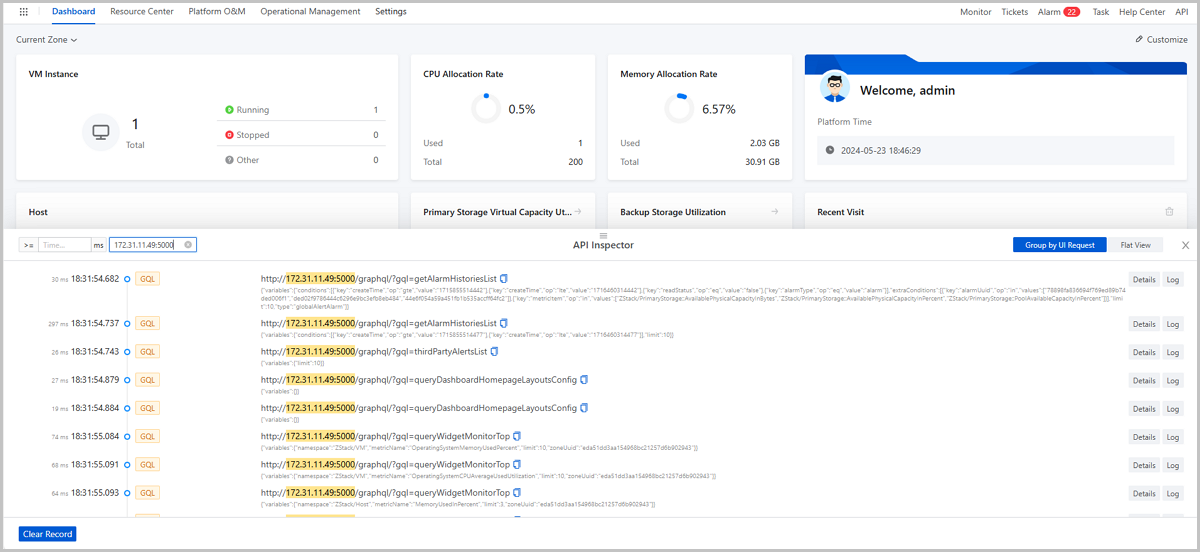1200x552 pixels.
Task: Click the Customize dashboard pencil icon
Action: click(1139, 40)
